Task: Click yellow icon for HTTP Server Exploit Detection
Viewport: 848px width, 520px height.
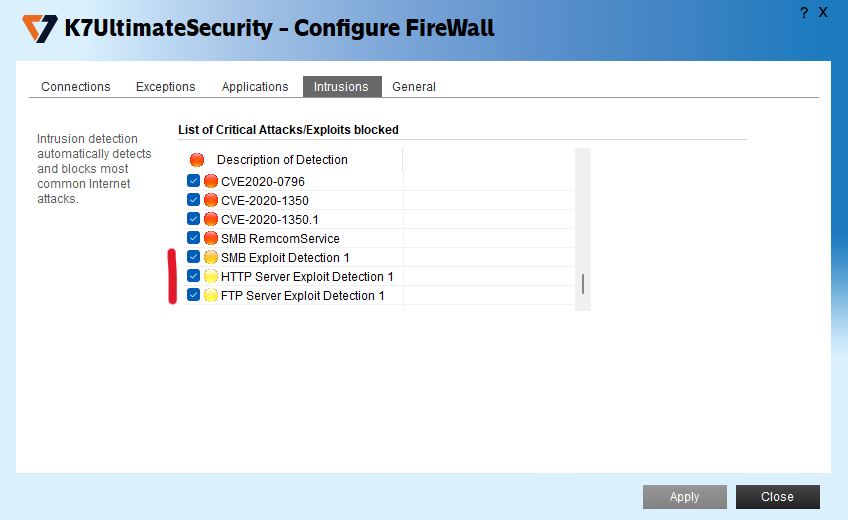Action: pos(211,276)
